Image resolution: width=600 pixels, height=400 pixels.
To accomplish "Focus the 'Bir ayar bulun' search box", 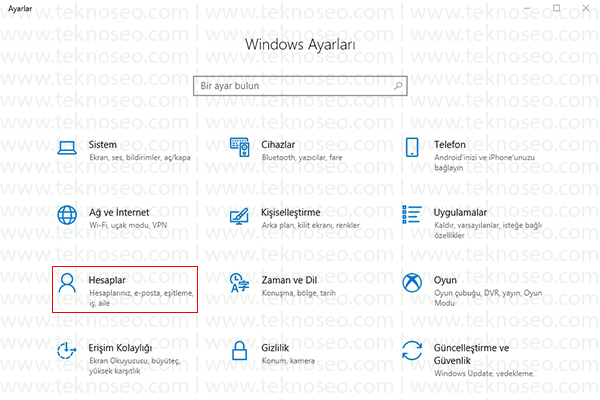I will (x=300, y=86).
